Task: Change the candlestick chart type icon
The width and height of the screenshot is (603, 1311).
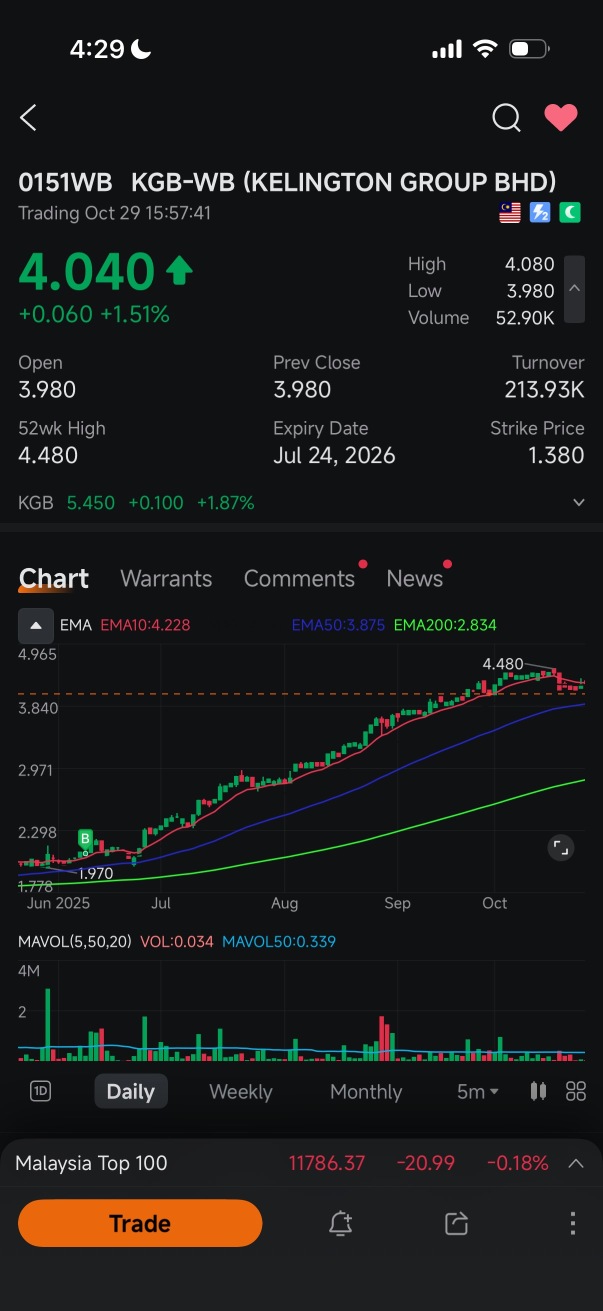Action: click(x=538, y=1091)
